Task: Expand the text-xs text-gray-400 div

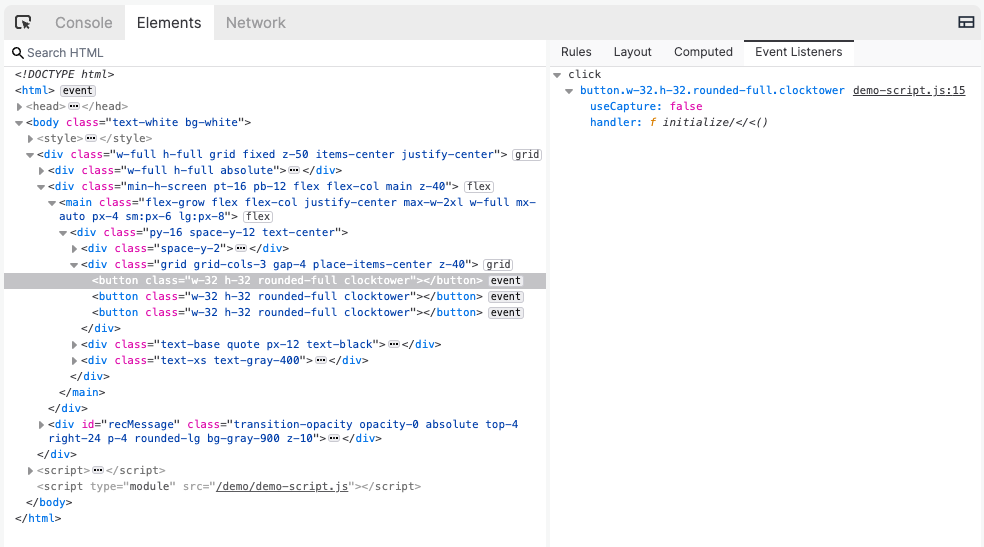Action: coord(74,361)
